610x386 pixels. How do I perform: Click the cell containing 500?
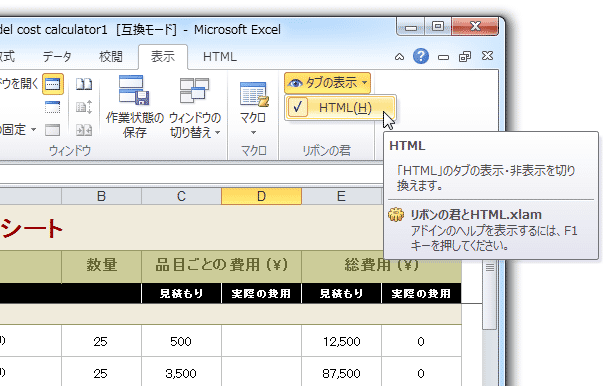pos(181,341)
